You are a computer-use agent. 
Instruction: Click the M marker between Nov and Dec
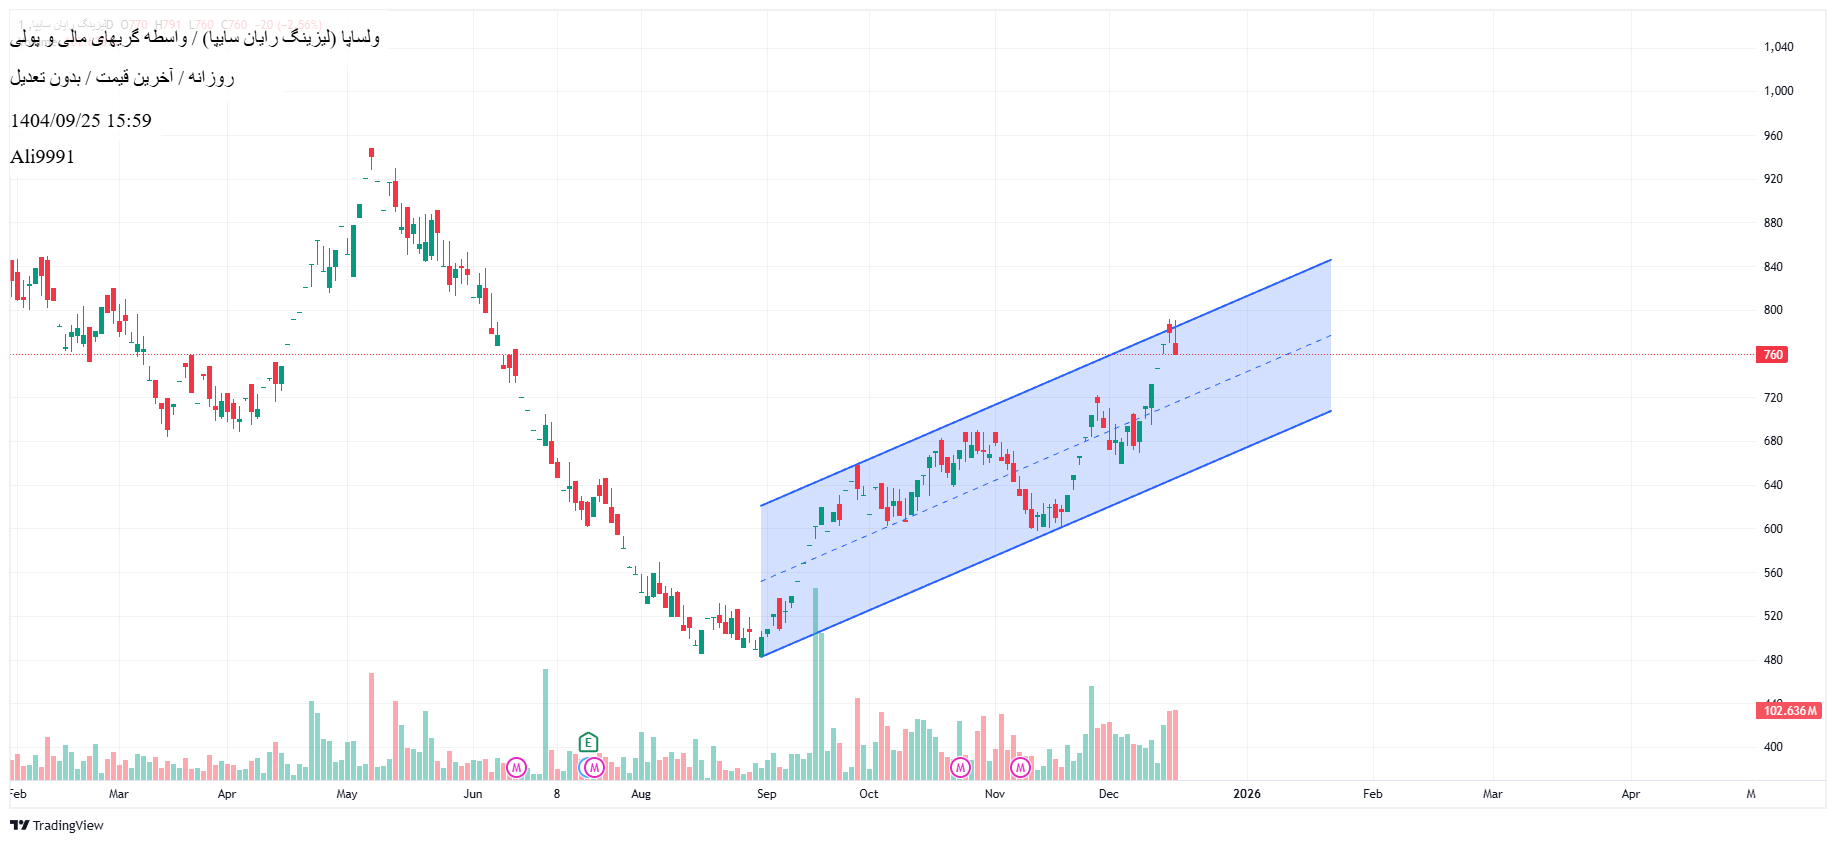click(1020, 768)
